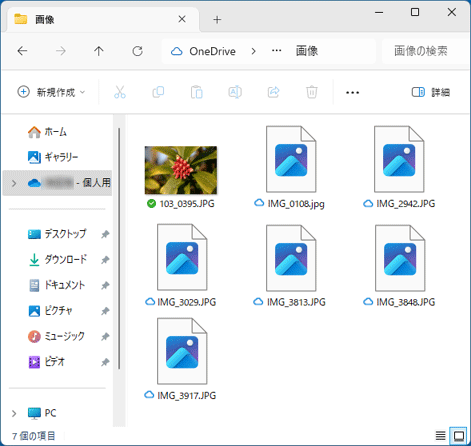Click the IMG_0108.jpg file name

[x=296, y=203]
